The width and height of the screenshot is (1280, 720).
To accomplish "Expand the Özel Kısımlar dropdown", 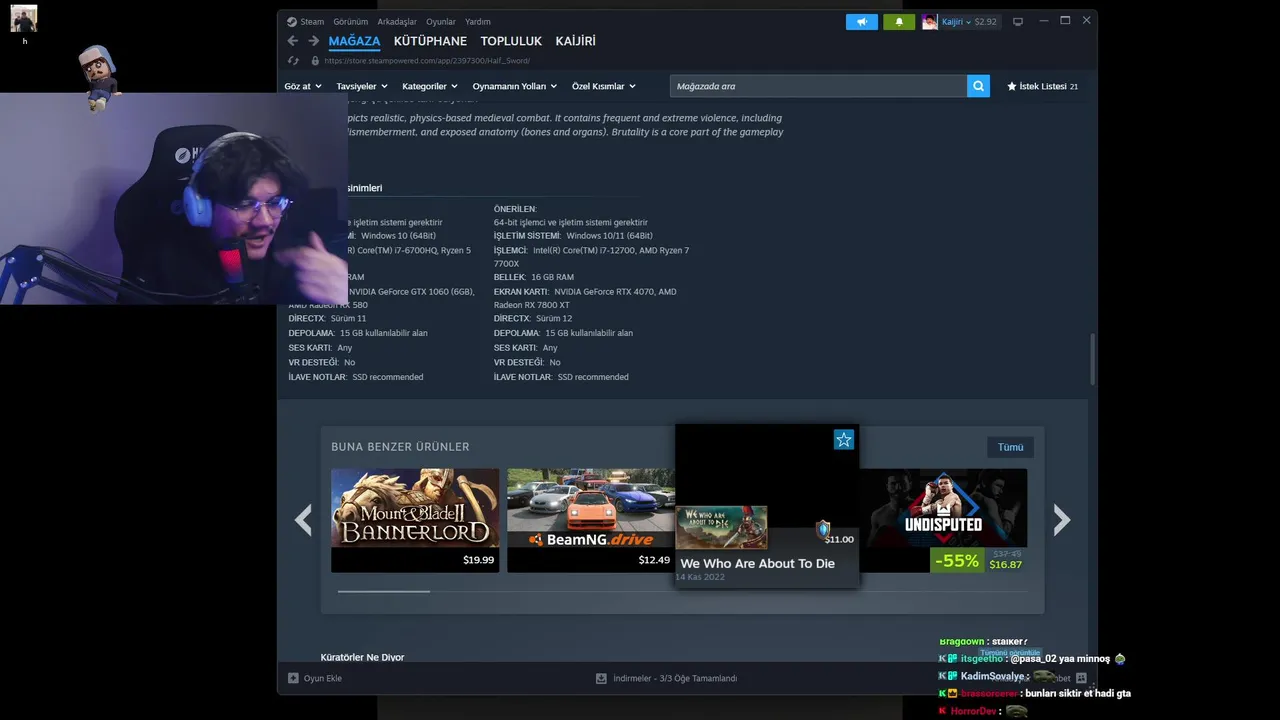I will 604,86.
